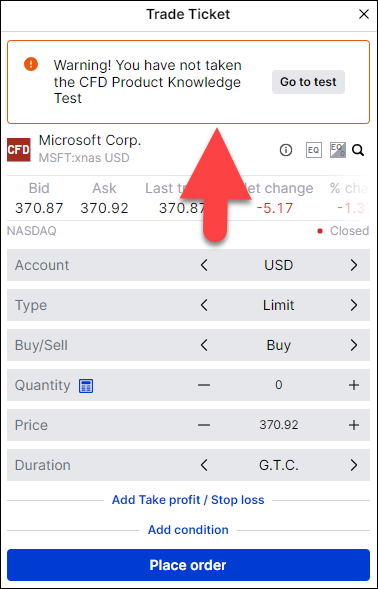Click Go to test button
This screenshot has height=589, width=378.
[x=308, y=82]
